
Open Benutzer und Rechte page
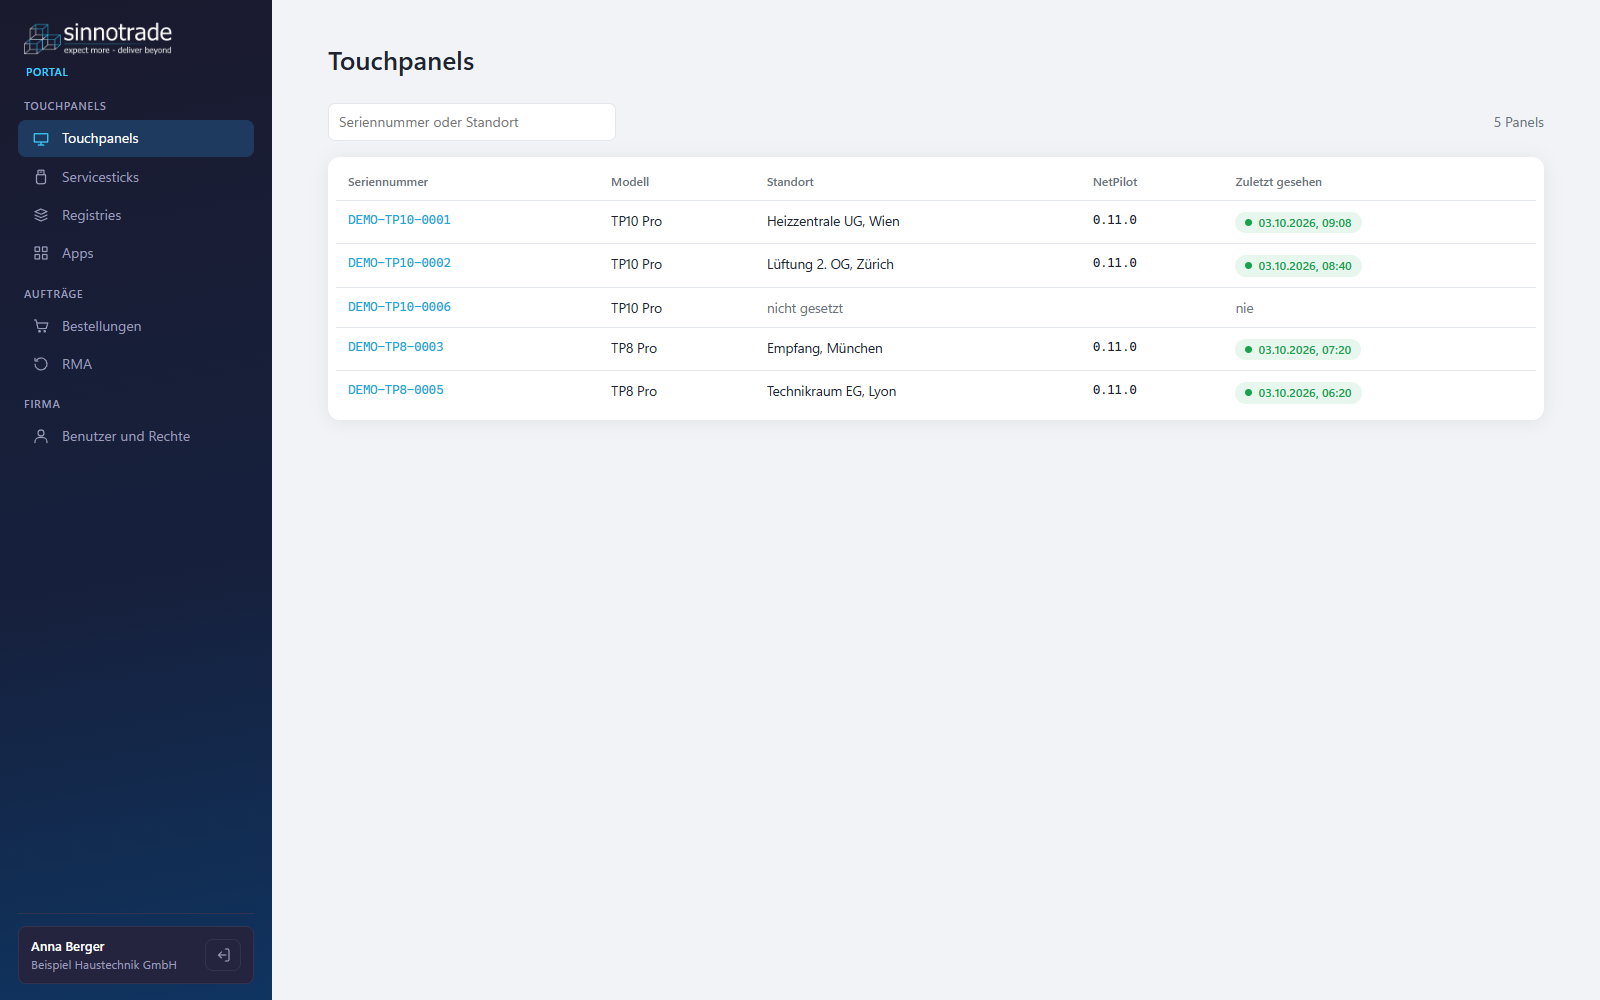(136, 436)
